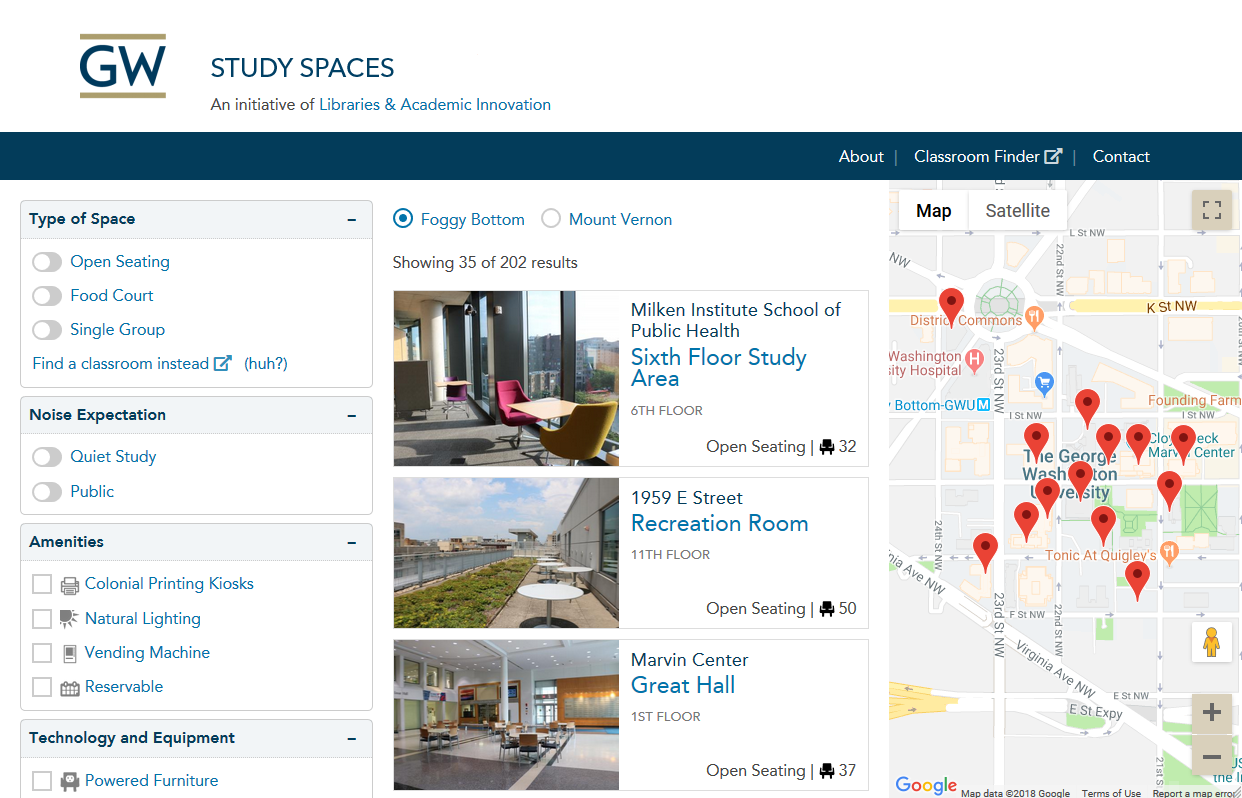This screenshot has width=1242, height=798.
Task: Click Find a classroom instead link
Action: [121, 363]
